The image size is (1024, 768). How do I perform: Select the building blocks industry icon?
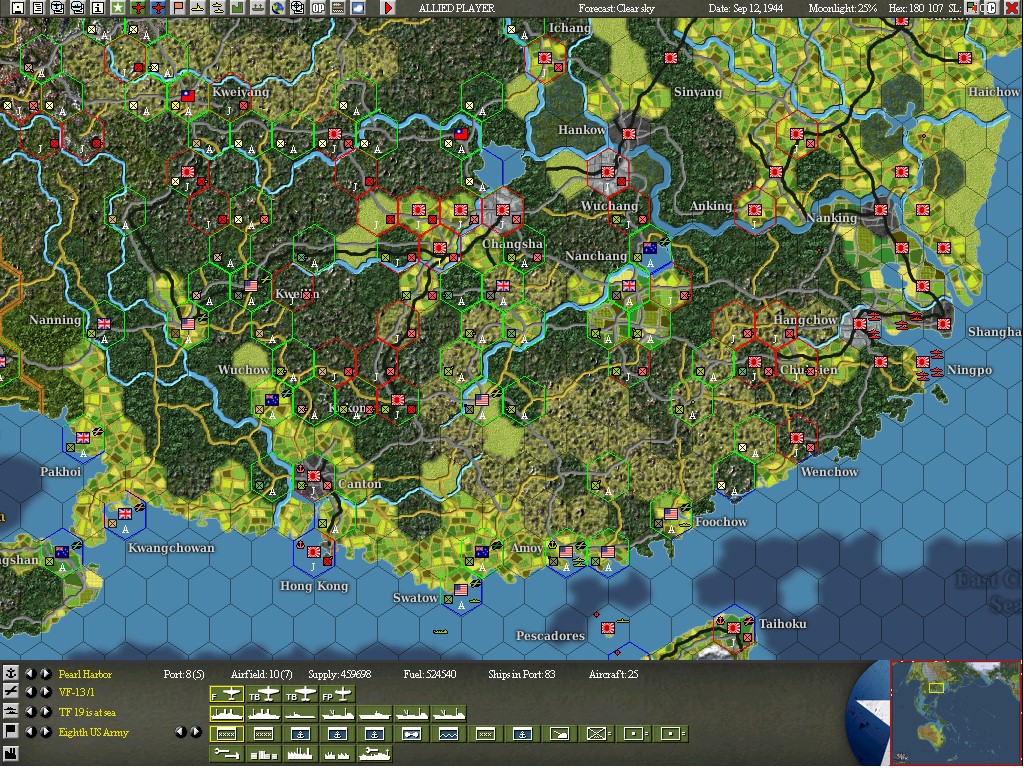263,754
